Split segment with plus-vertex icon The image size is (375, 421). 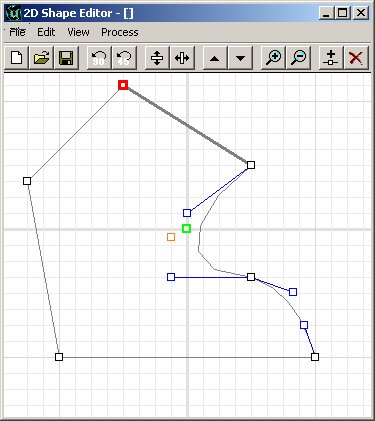[331, 58]
